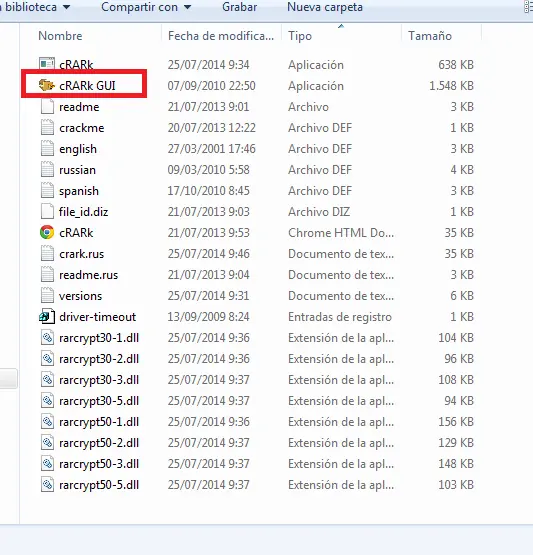Viewport: 533px width, 555px height.
Task: Click the date '07/09/2010 22:50'
Action: 212,86
